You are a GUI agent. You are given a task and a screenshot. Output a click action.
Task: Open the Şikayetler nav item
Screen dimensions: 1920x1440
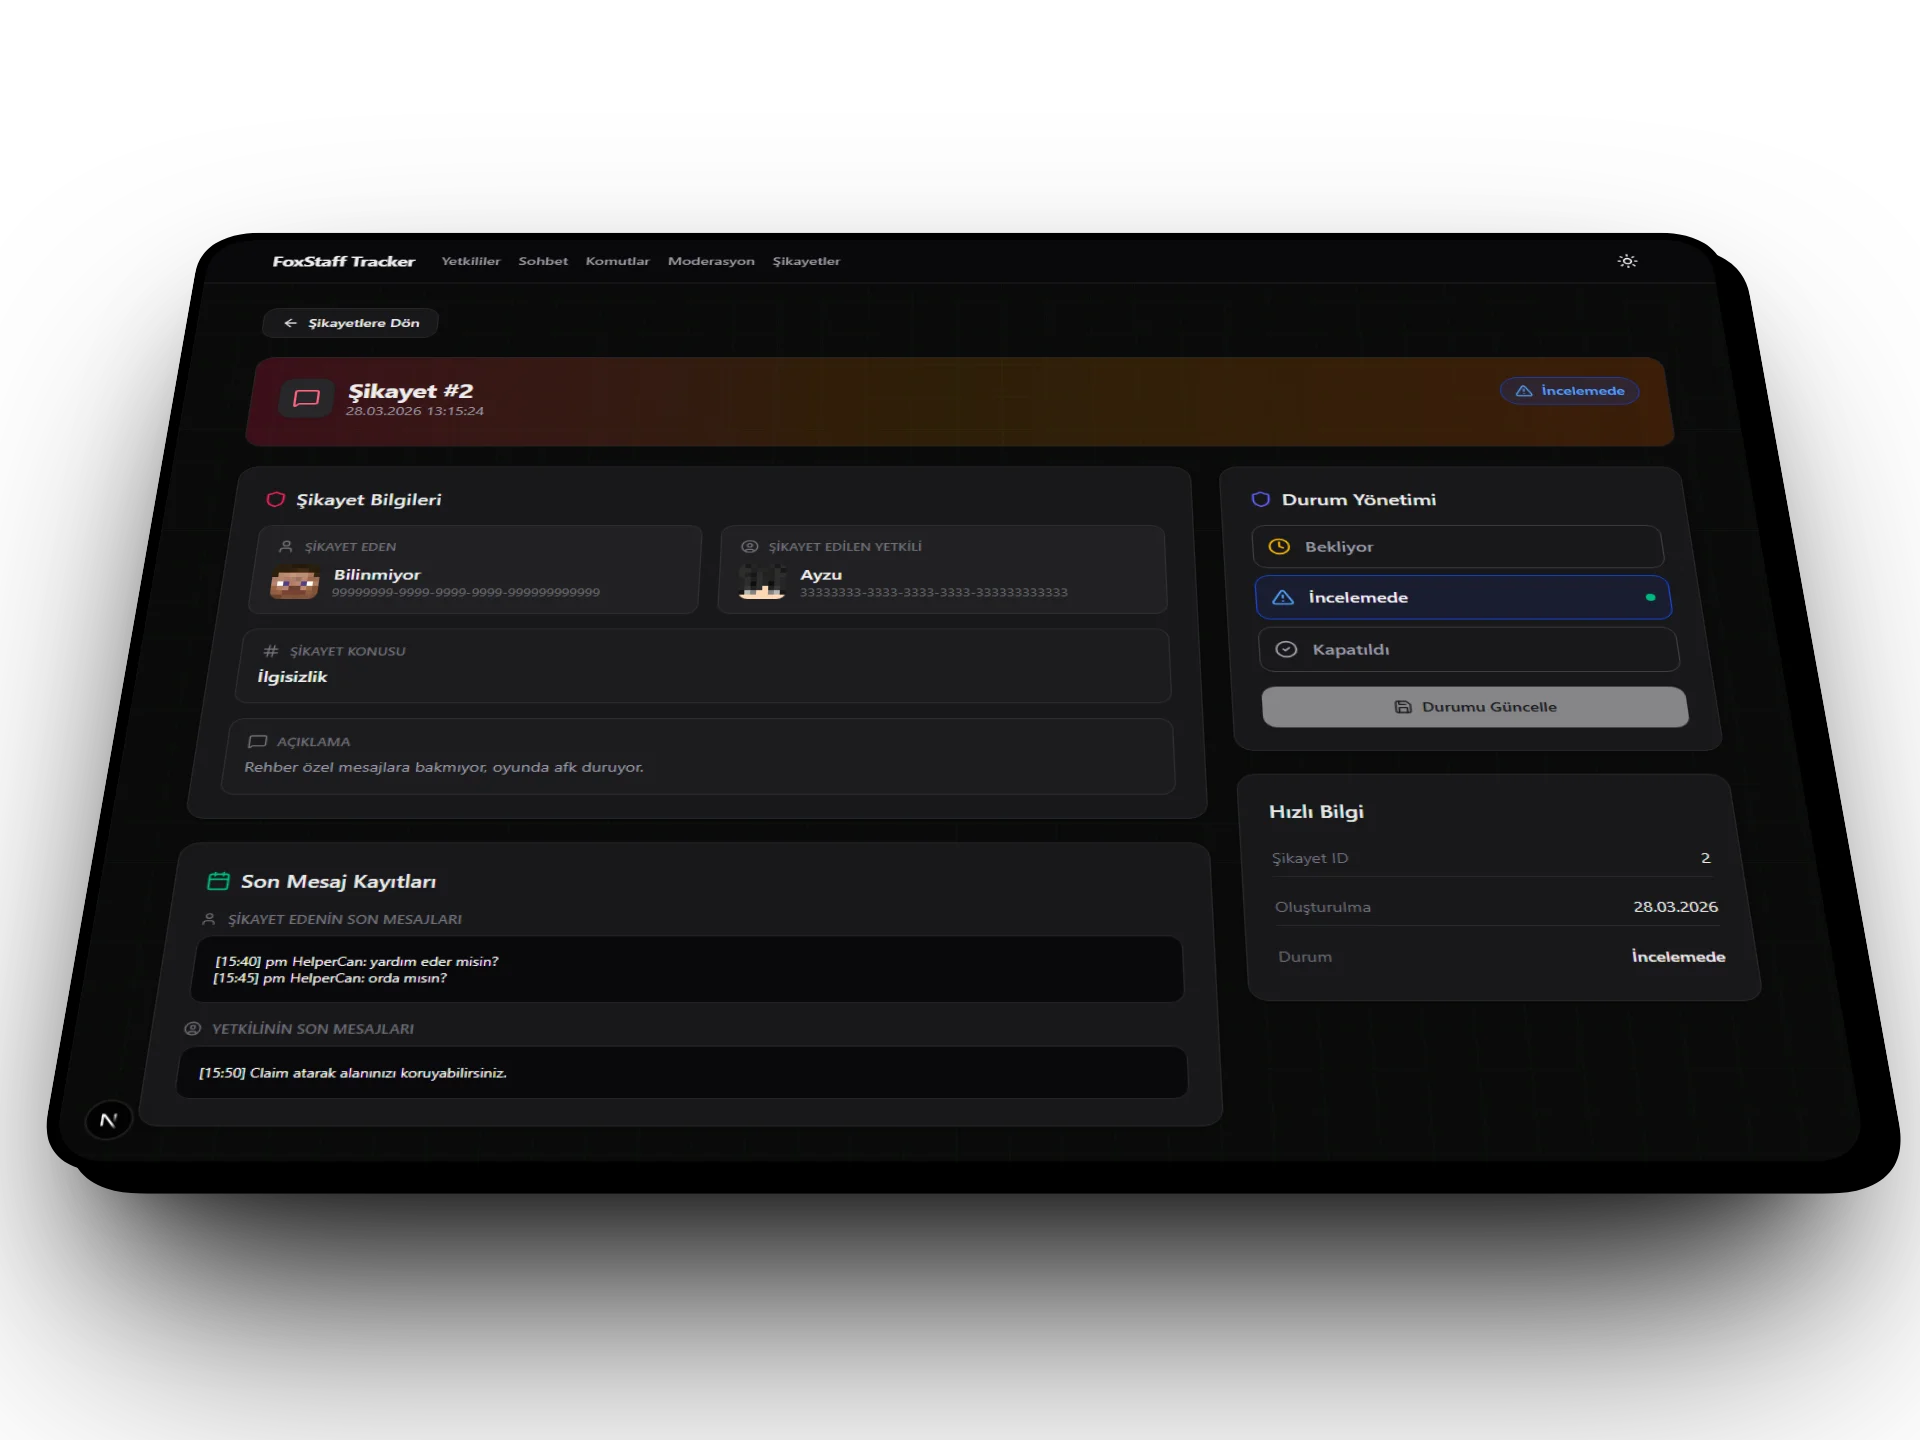coord(806,261)
